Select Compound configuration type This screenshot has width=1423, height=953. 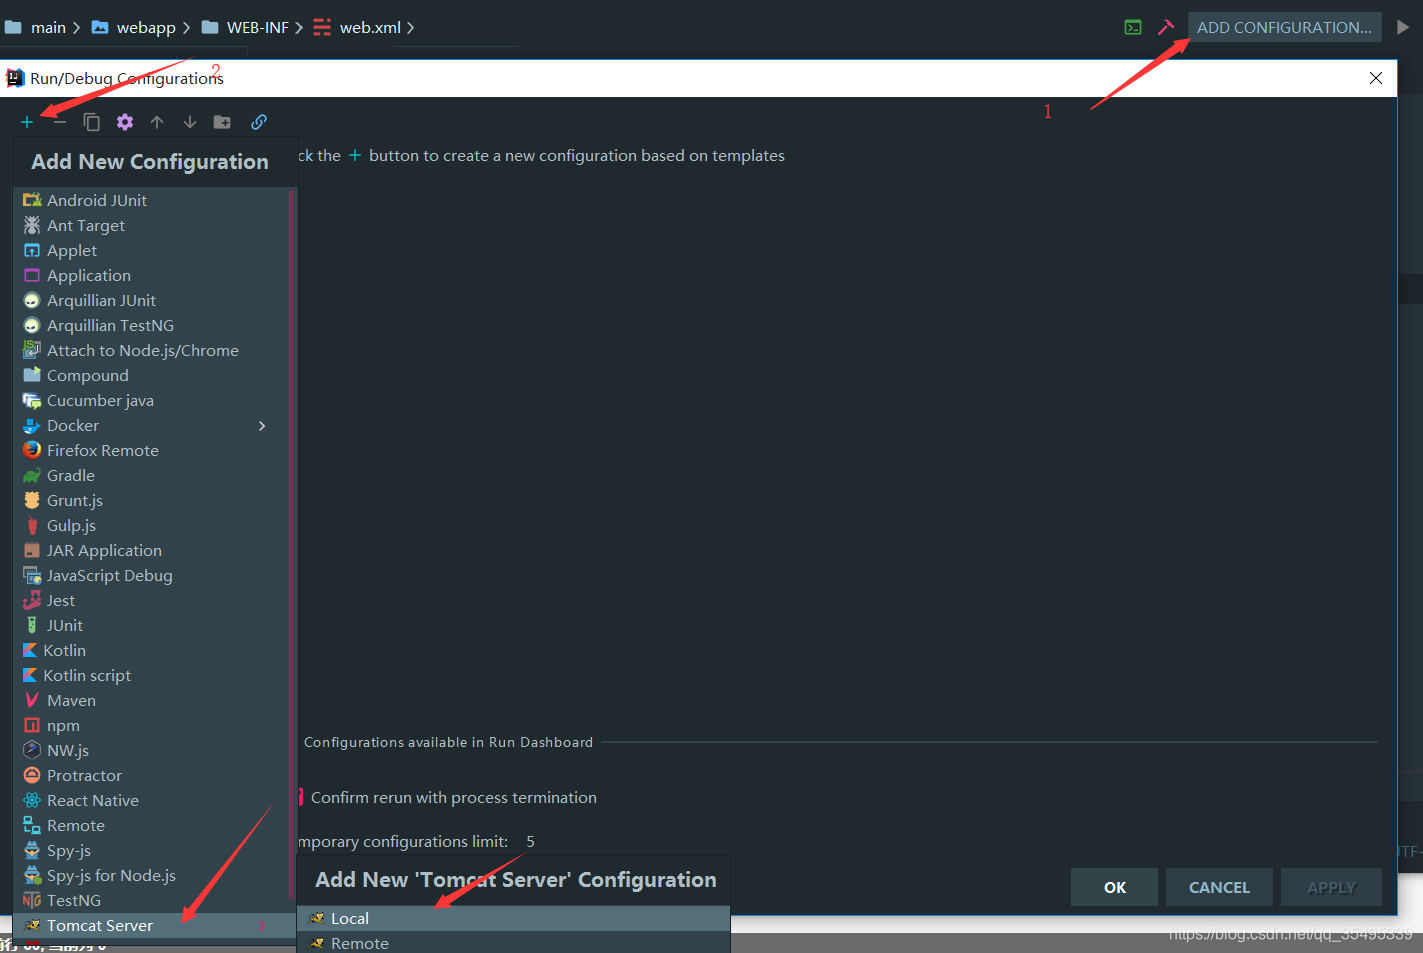coord(150,375)
